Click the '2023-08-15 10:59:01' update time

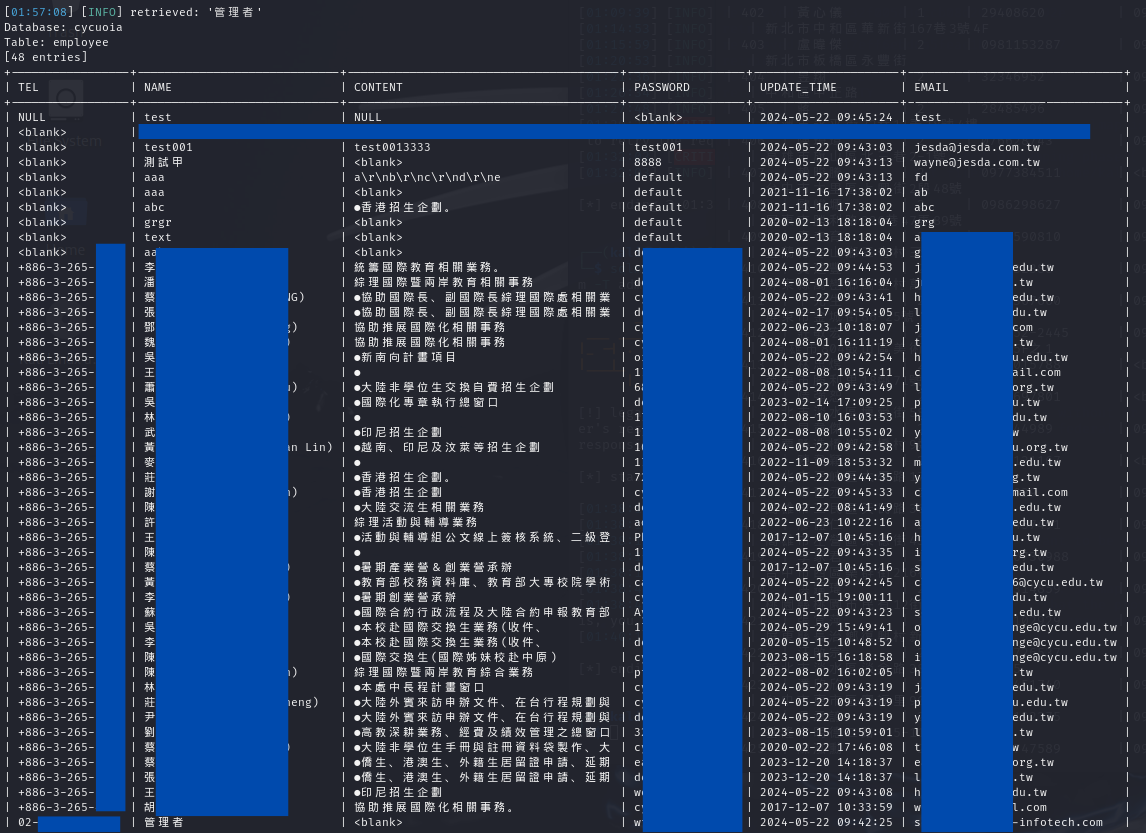tap(826, 732)
